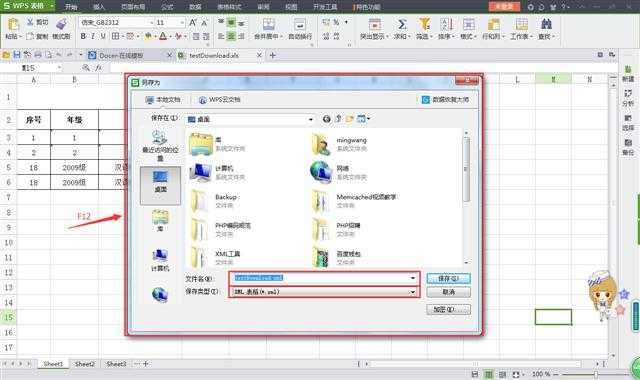Open the 保存类型 file type dropdown
Viewport: 640px width, 380px height.
tap(413, 292)
